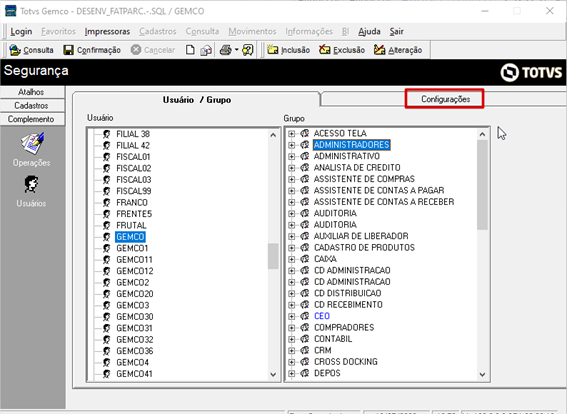Select the FRUTAL user entry

[x=131, y=225]
